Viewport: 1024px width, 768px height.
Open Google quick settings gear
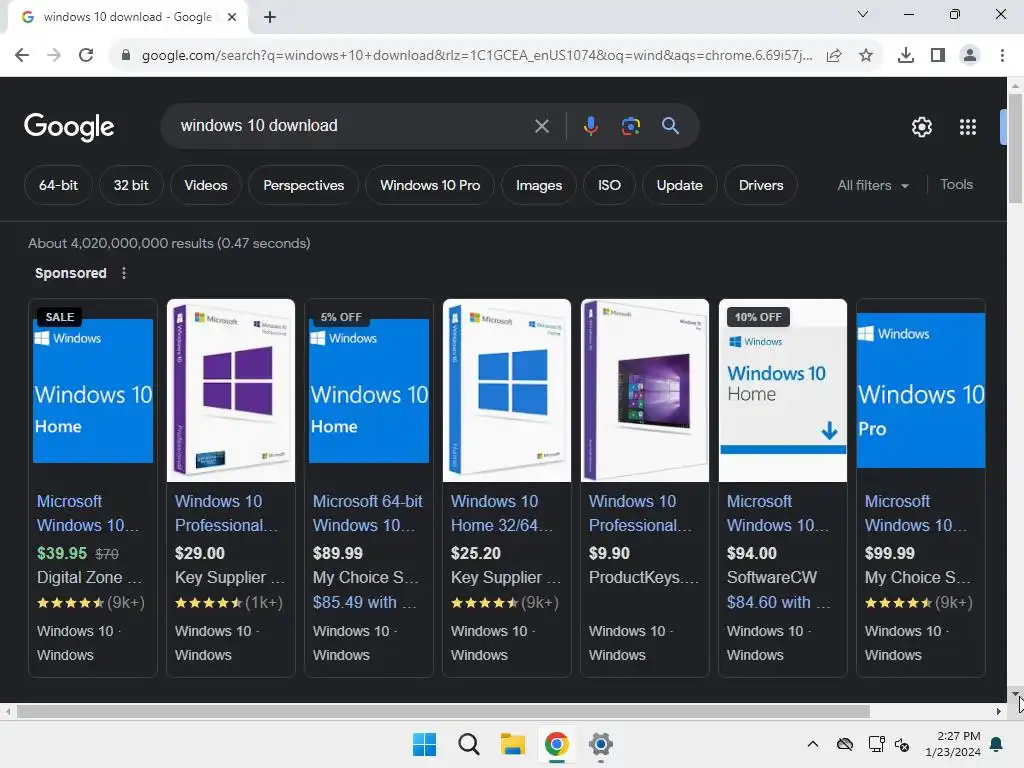tap(921, 127)
